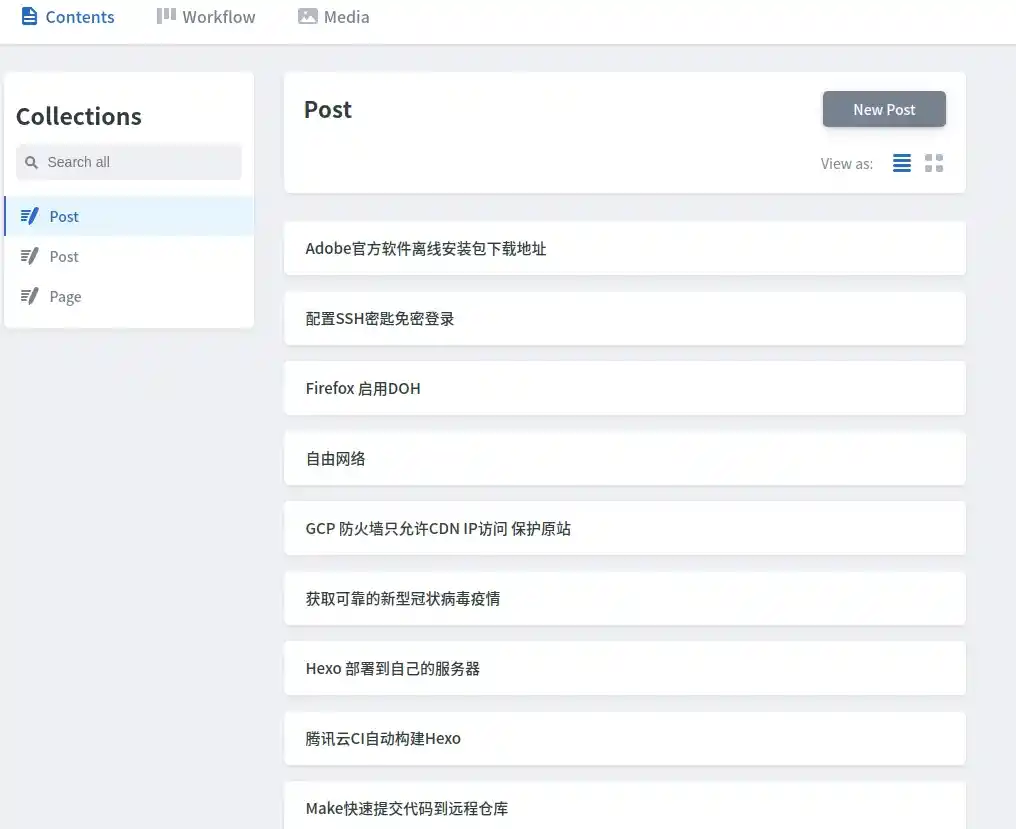Enable list view layout
The height and width of the screenshot is (829, 1016).
click(901, 162)
